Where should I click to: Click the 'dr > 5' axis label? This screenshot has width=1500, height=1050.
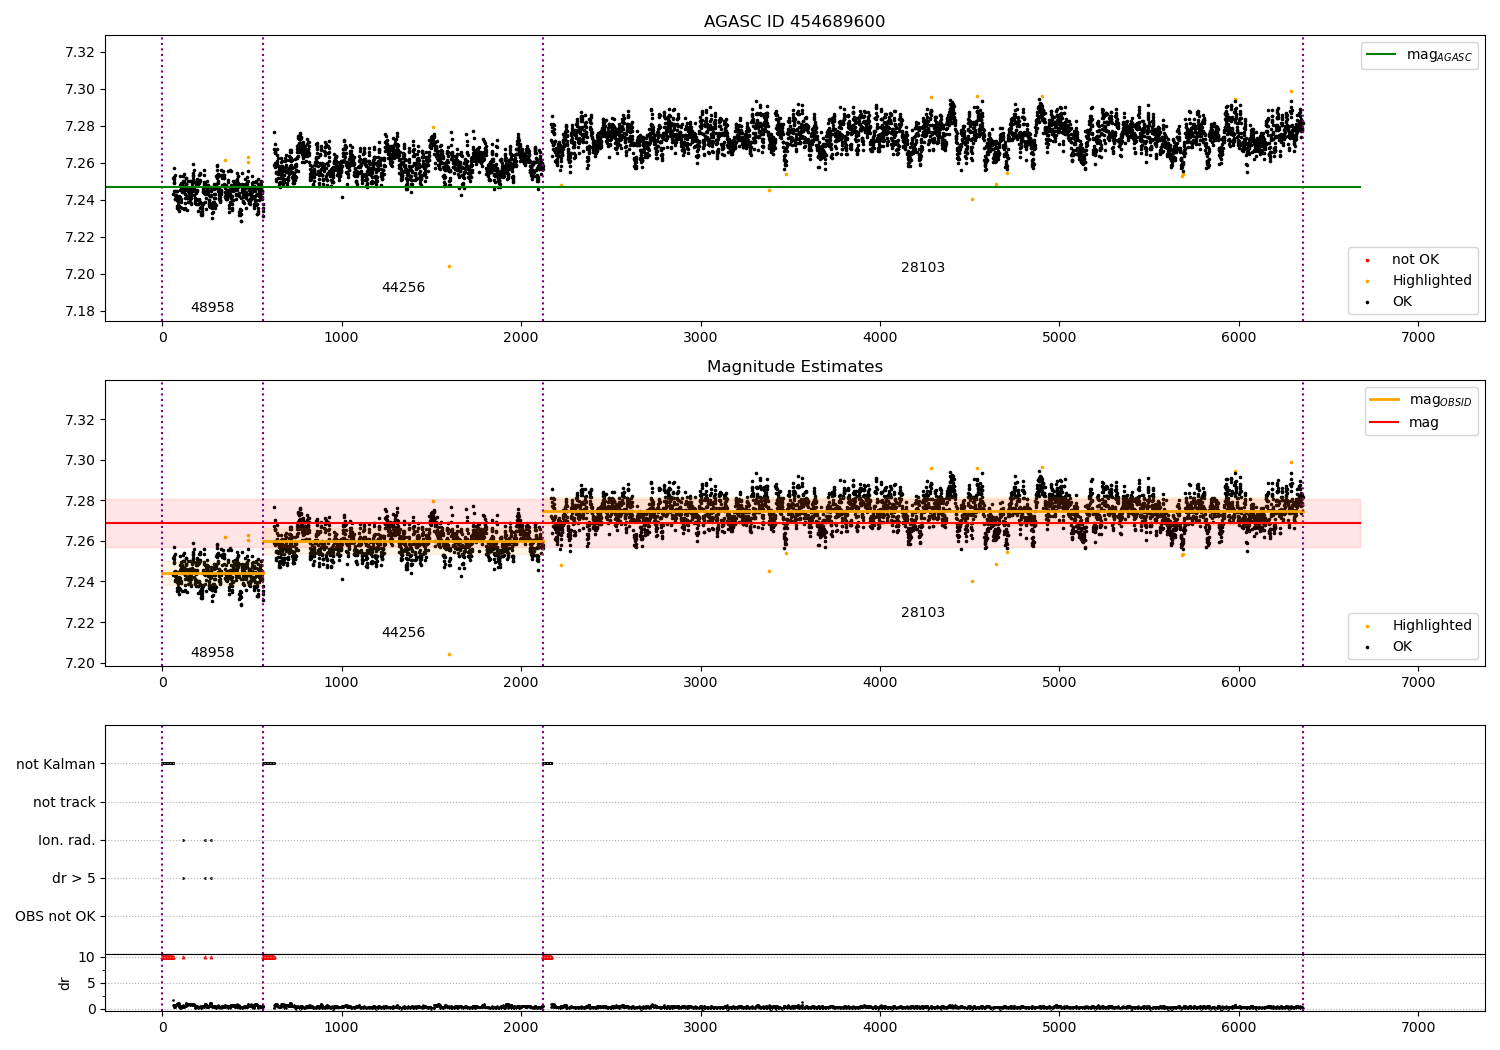tap(74, 879)
